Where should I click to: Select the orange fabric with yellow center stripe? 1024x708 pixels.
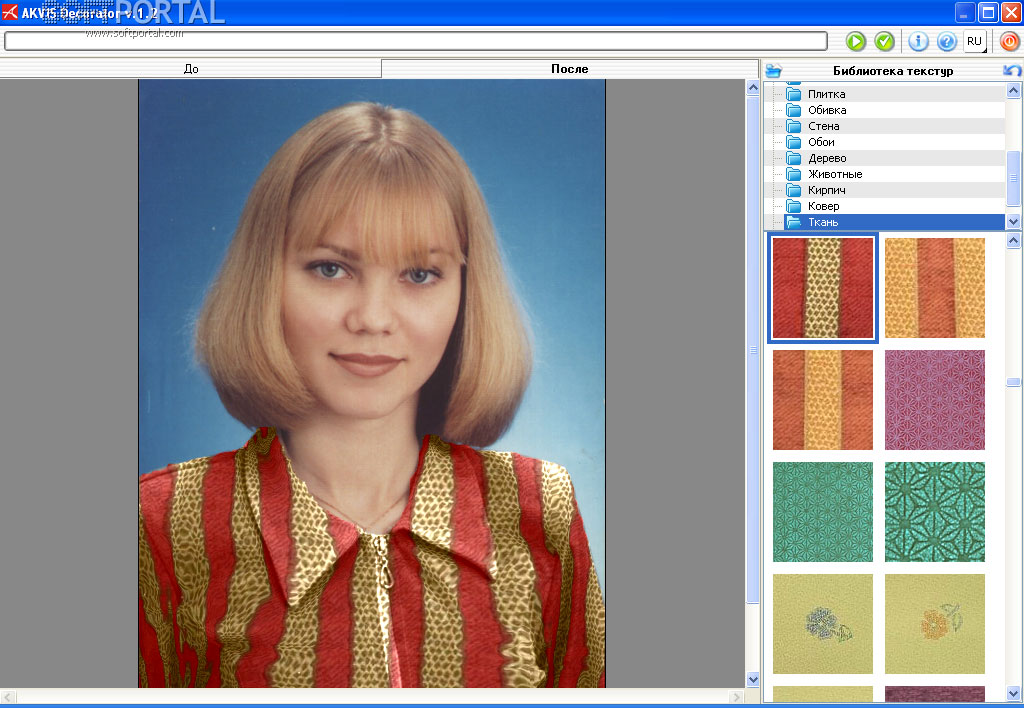click(x=823, y=400)
